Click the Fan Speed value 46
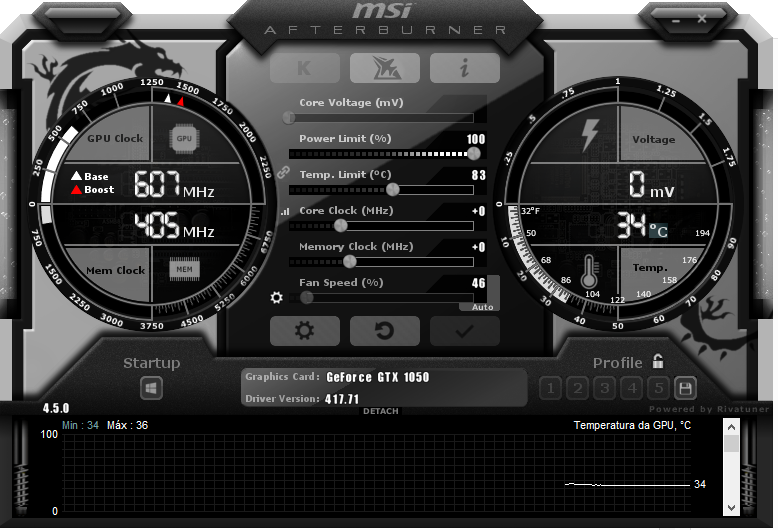 [x=479, y=283]
